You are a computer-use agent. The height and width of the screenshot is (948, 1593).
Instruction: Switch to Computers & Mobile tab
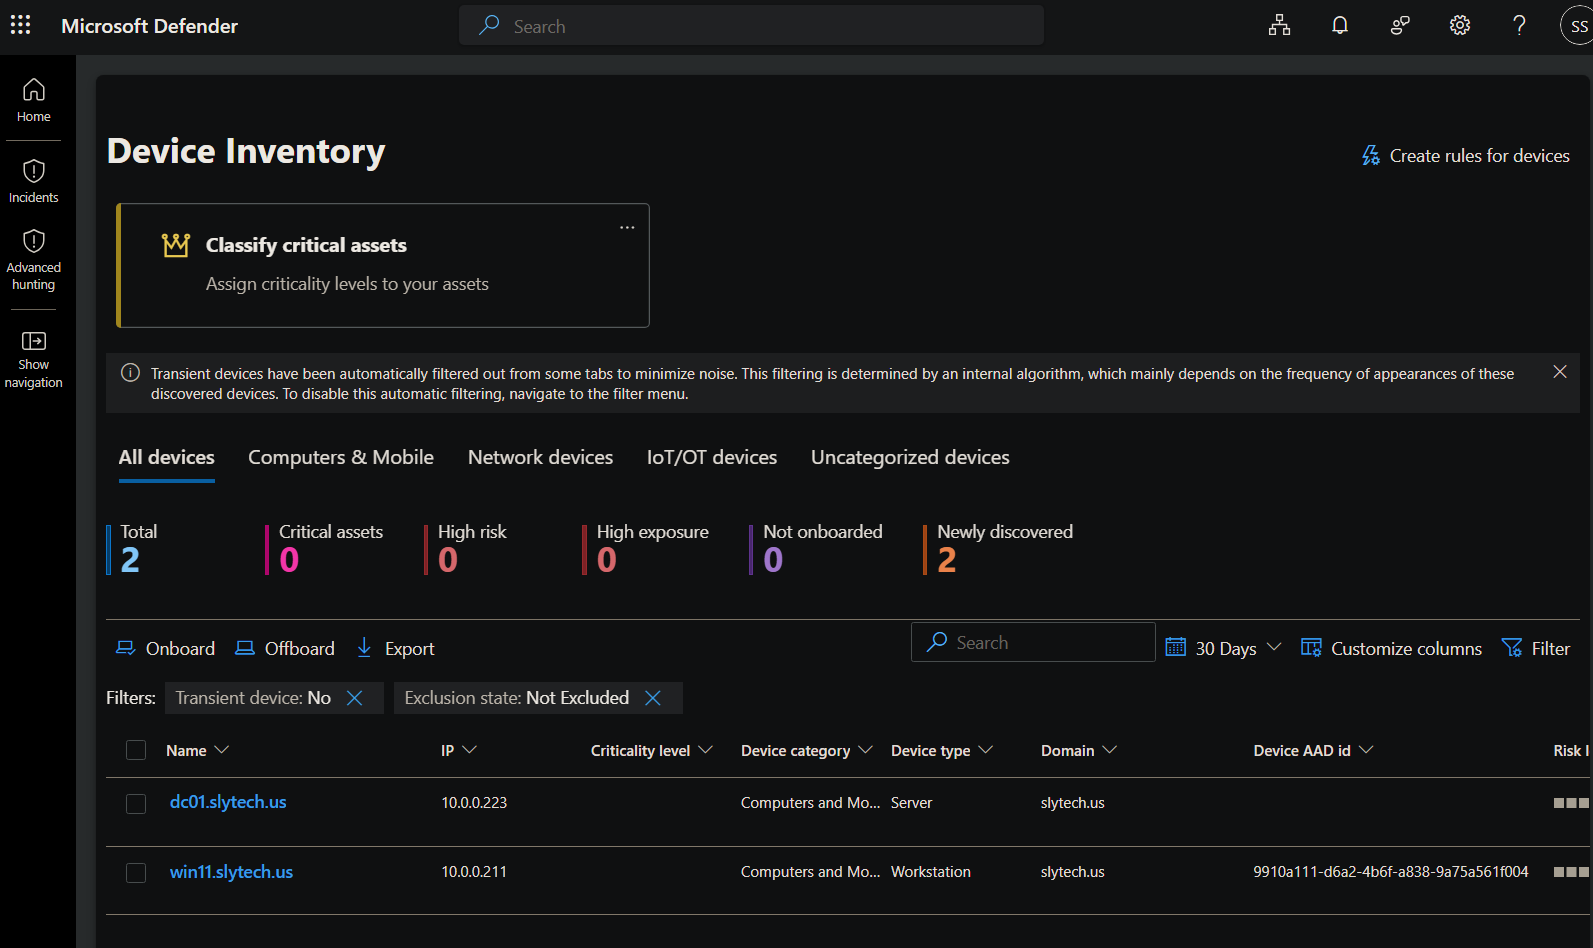(x=341, y=458)
